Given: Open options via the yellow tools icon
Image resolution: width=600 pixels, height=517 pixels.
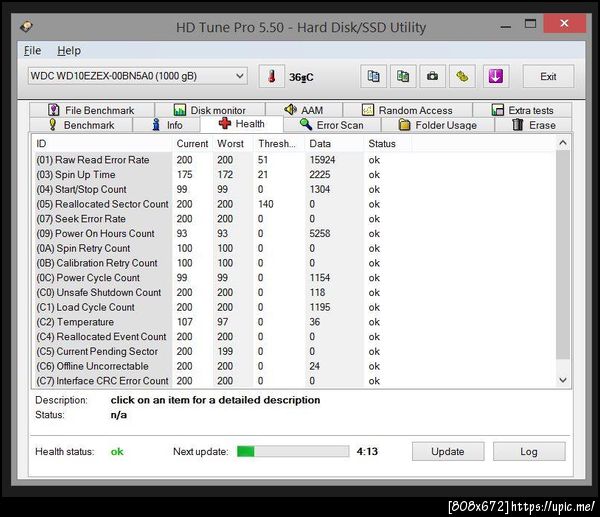Looking at the screenshot, I should 462,76.
